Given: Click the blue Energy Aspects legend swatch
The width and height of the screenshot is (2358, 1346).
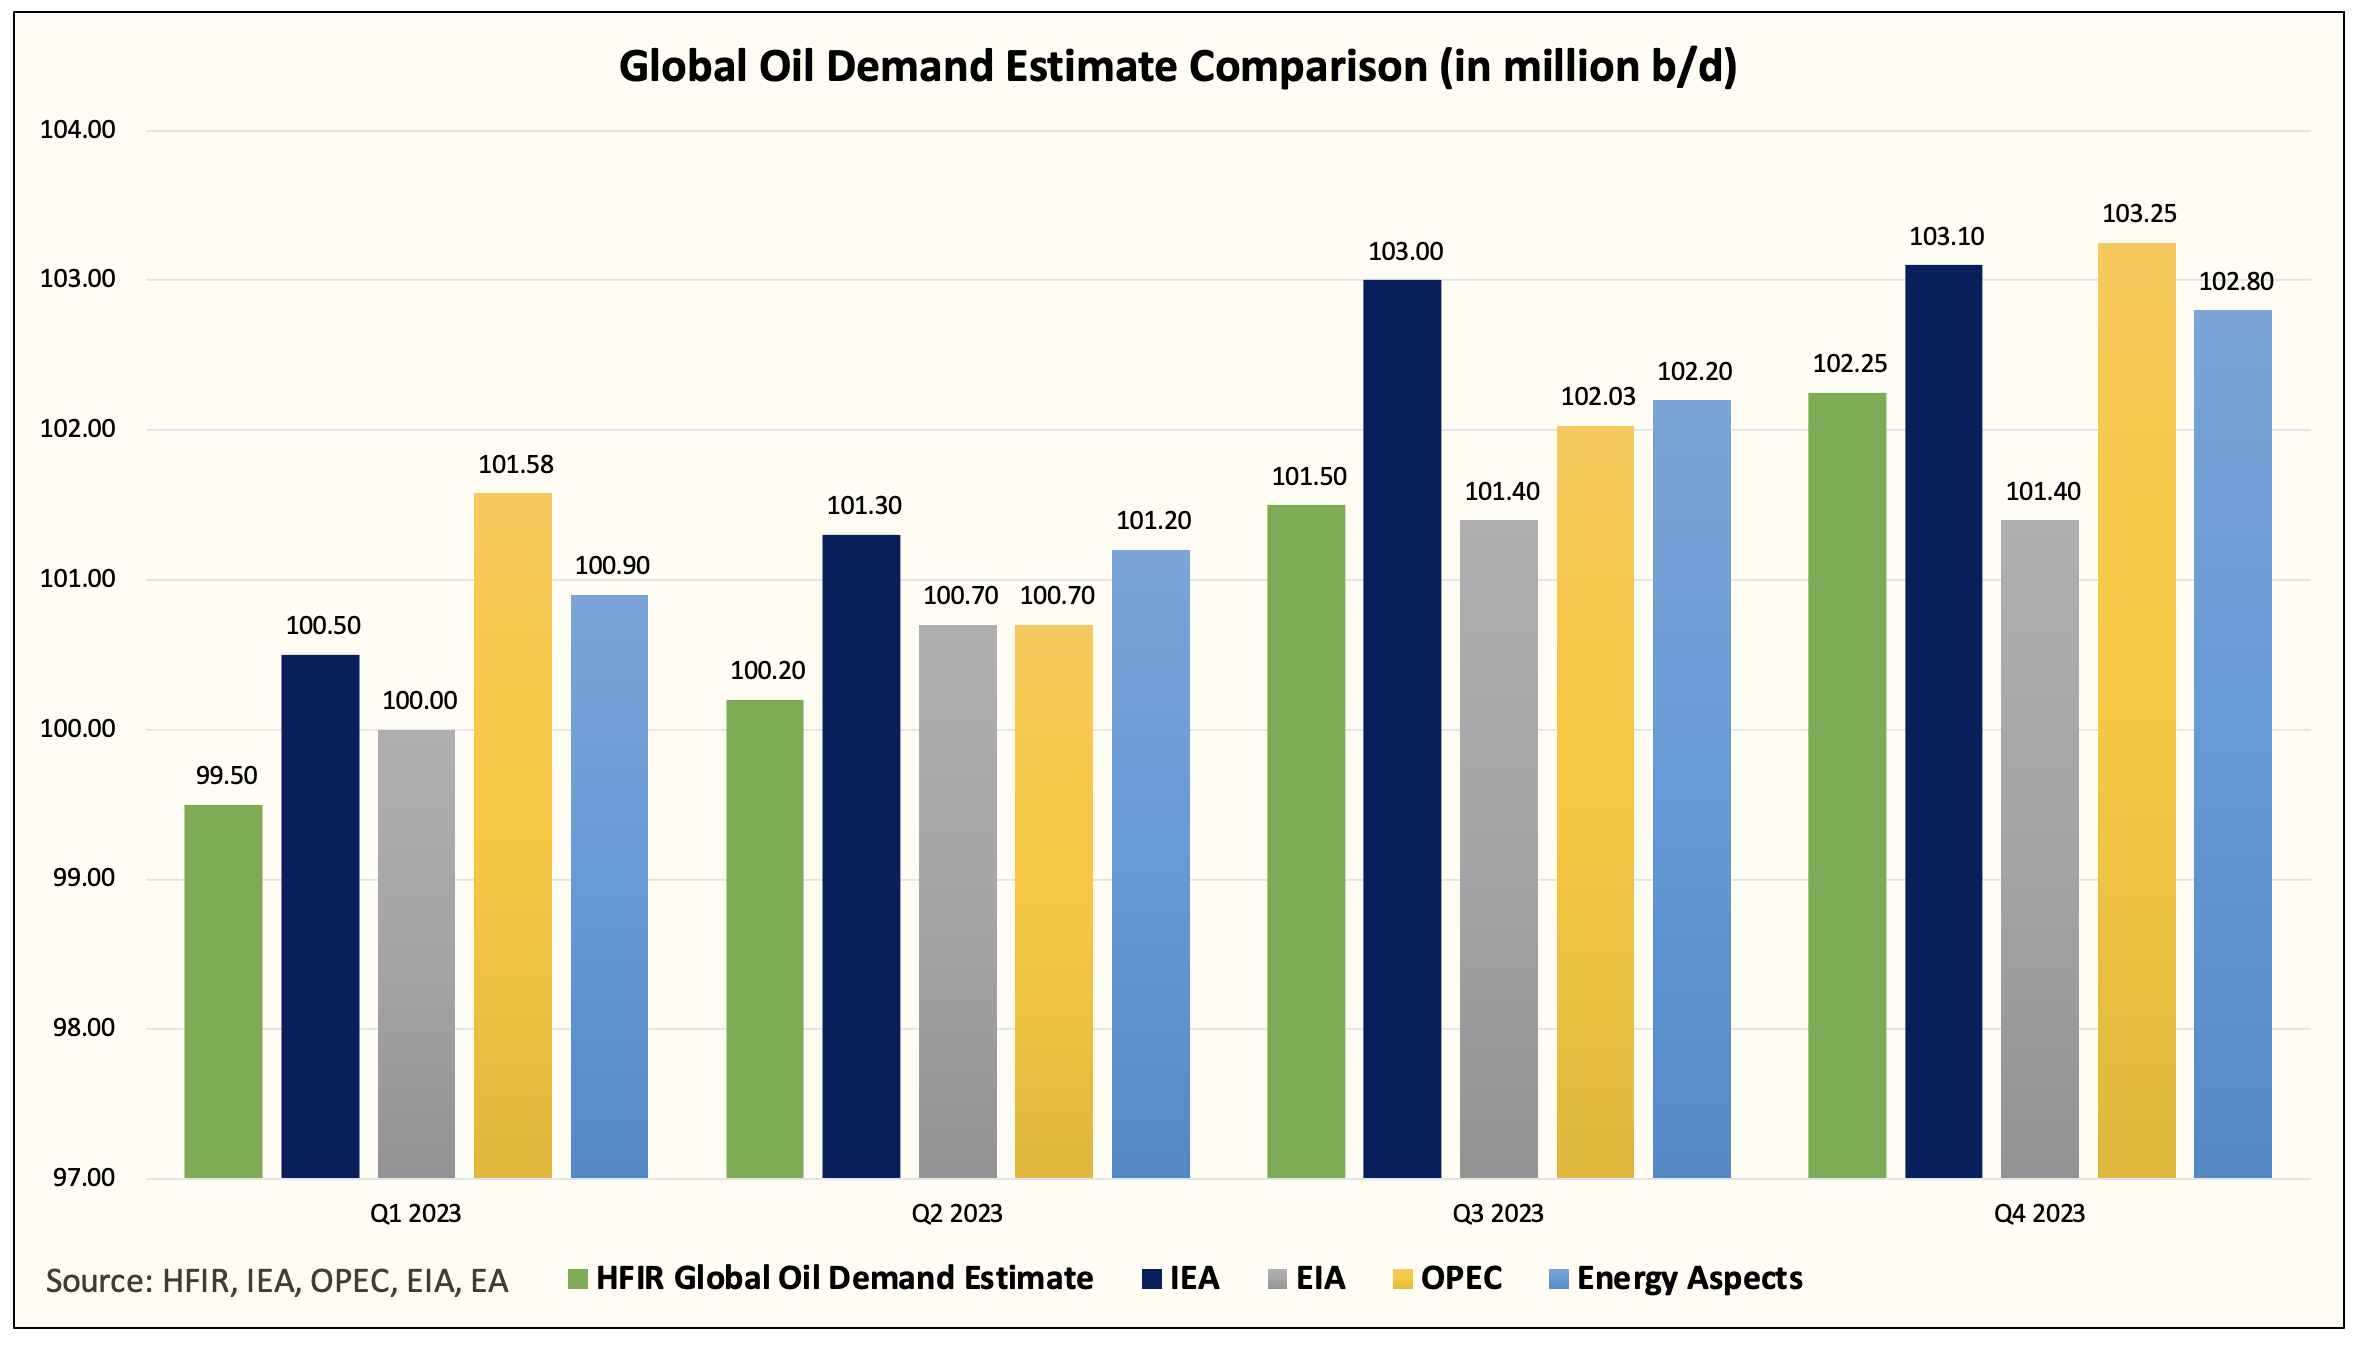Looking at the screenshot, I should (x=1558, y=1279).
